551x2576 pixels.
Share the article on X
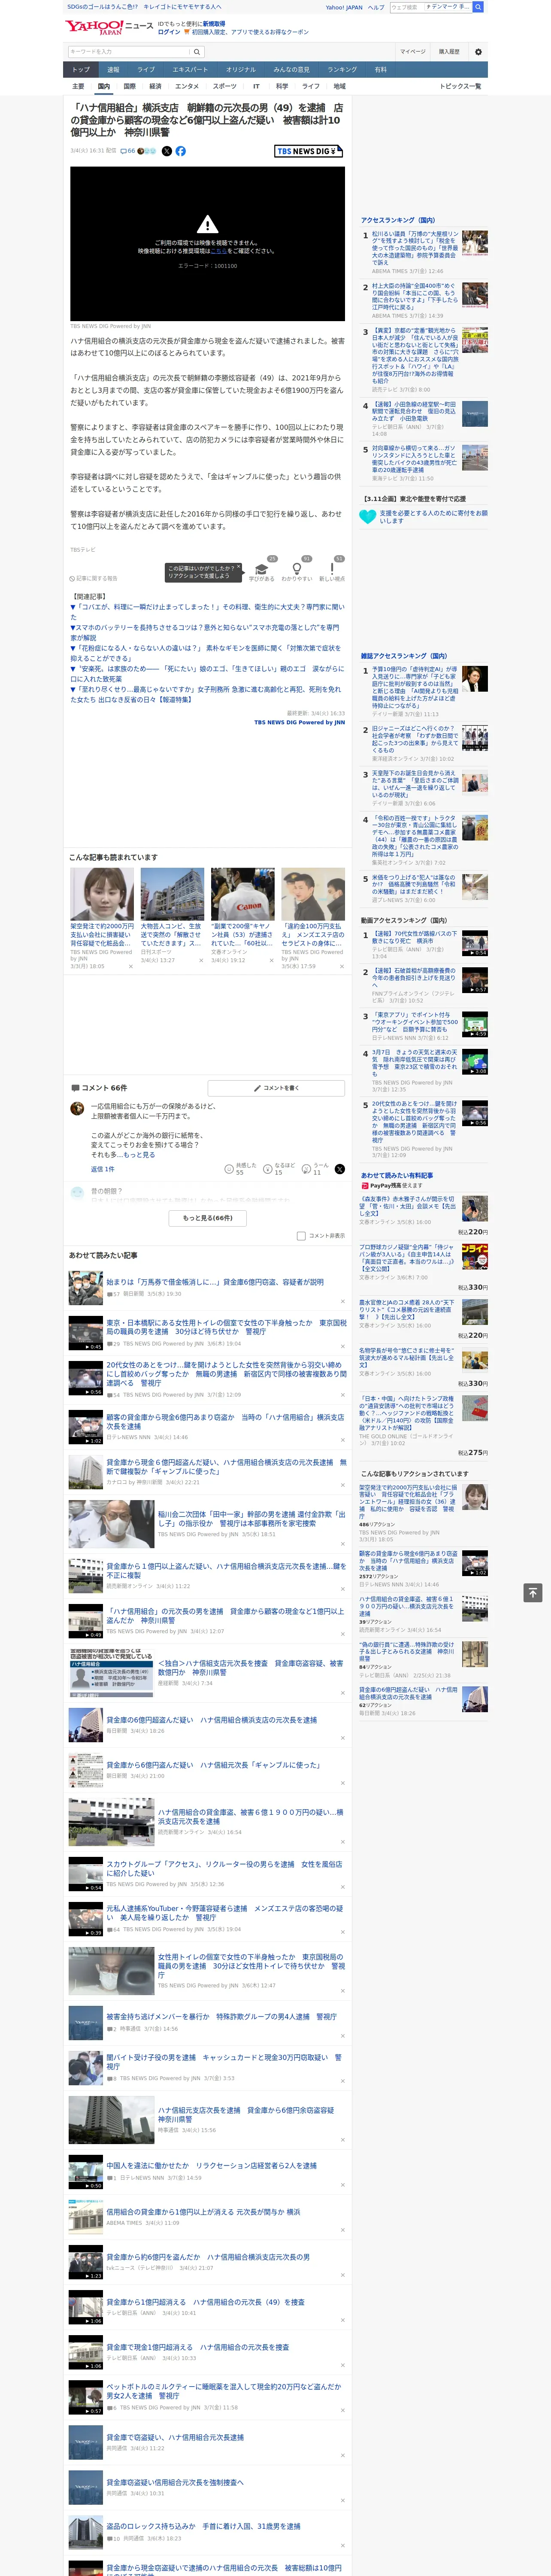167,151
